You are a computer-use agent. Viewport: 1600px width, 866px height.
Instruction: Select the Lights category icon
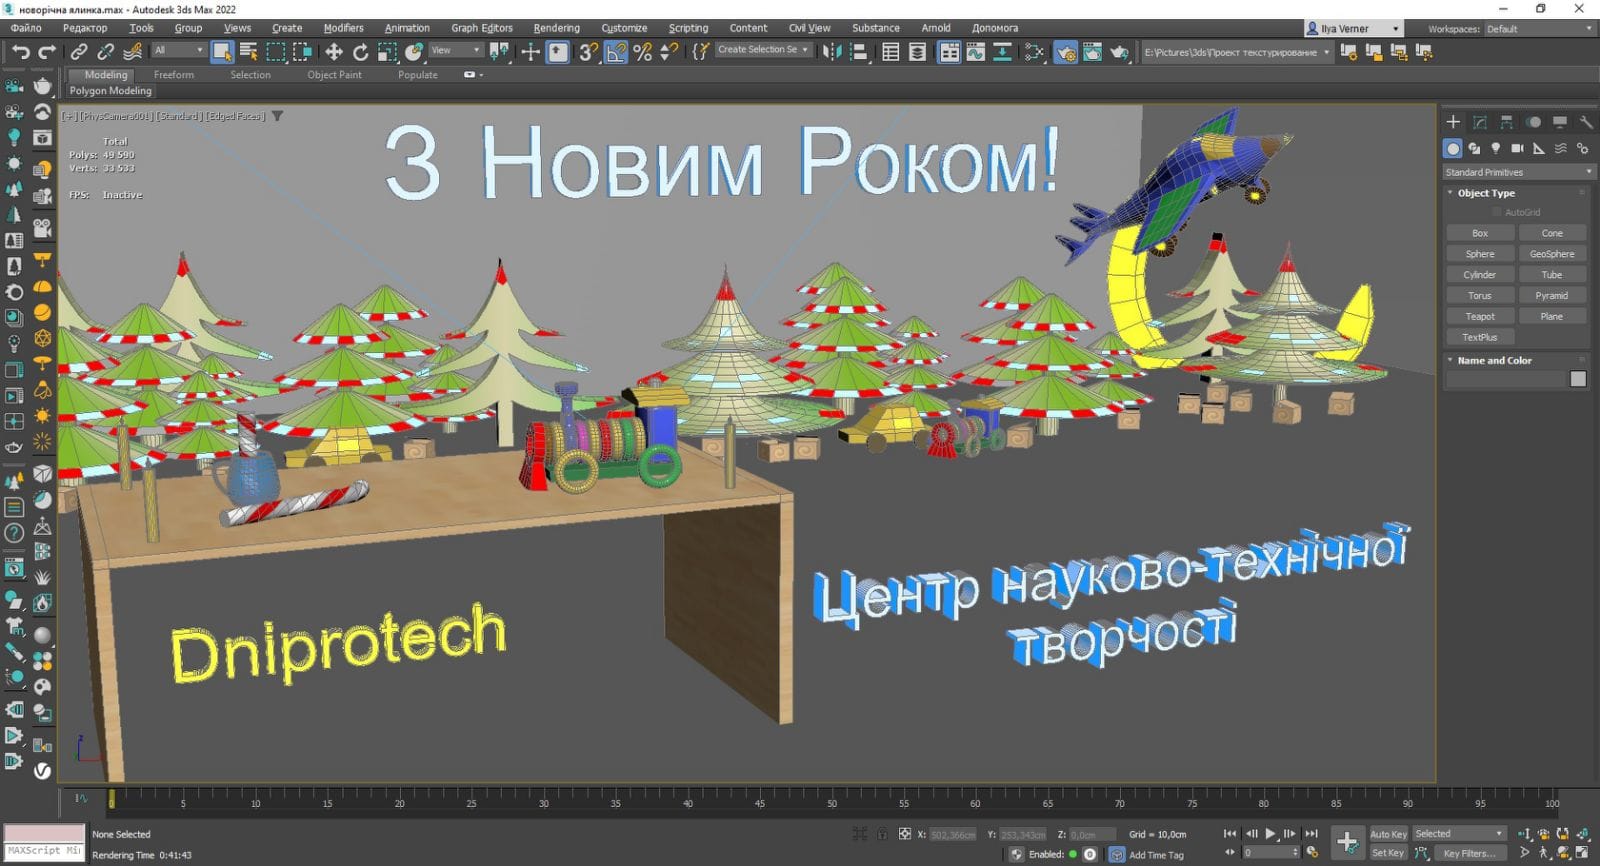click(1496, 148)
